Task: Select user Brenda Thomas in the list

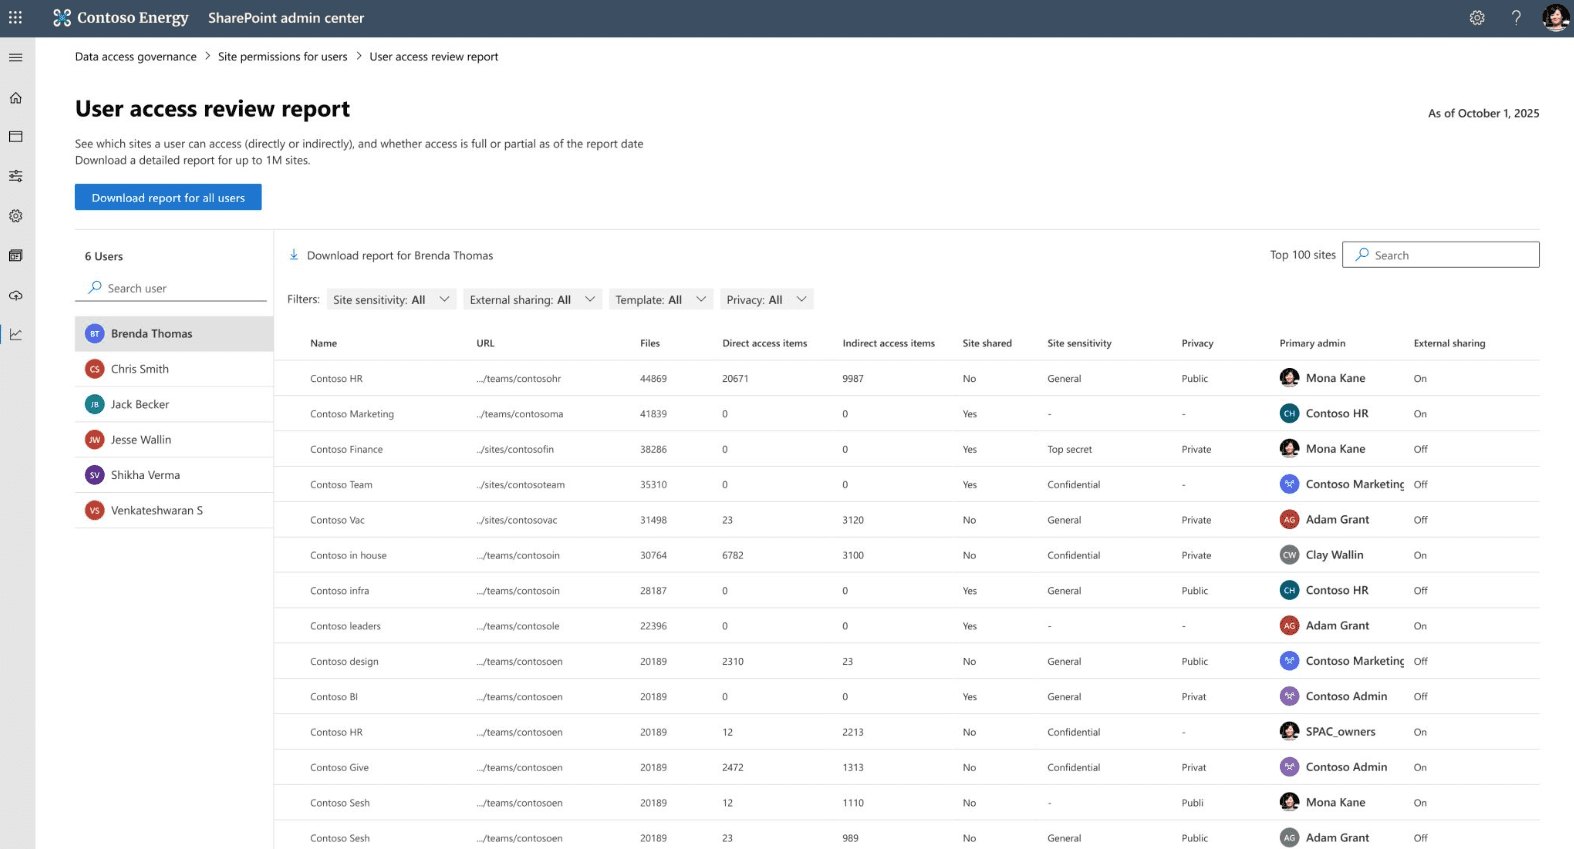Action: (174, 334)
